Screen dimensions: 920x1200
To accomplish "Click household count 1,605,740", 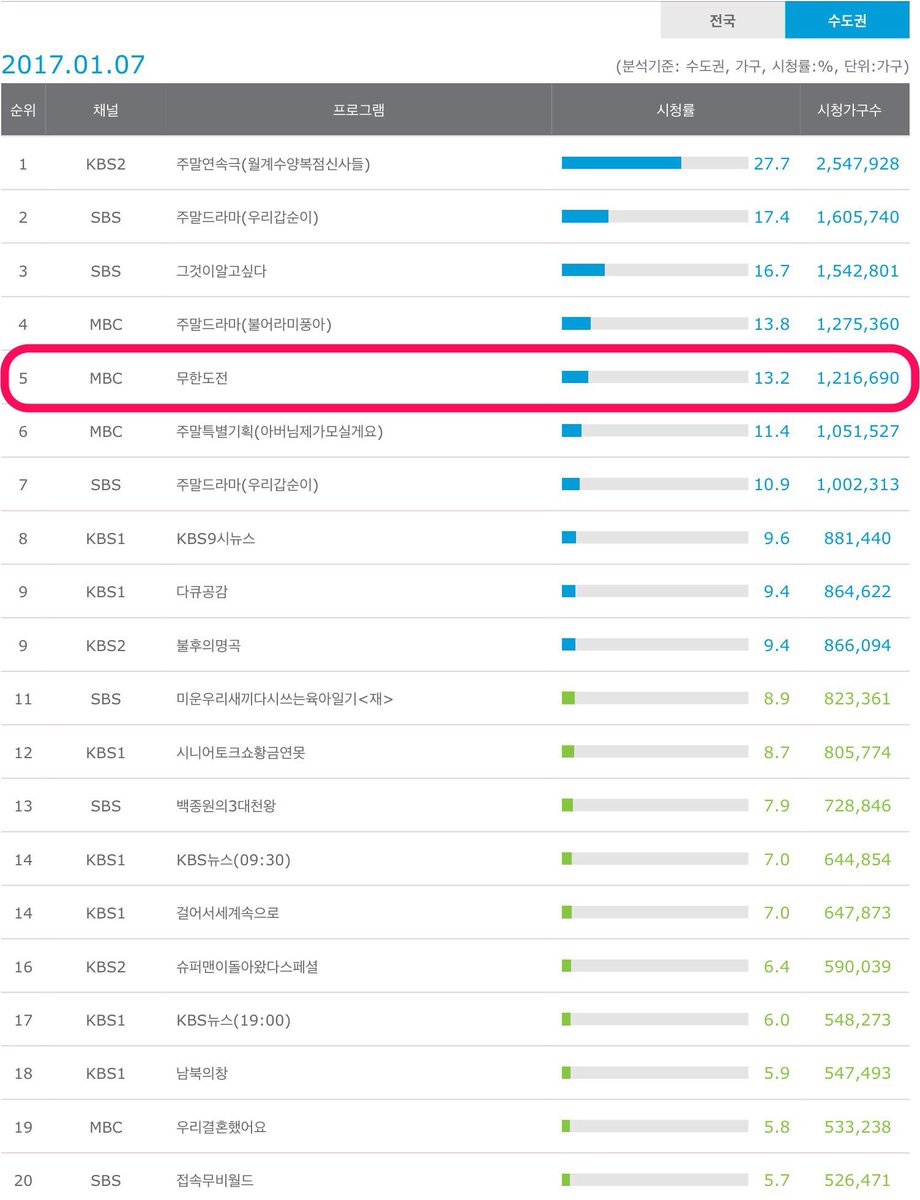I will (857, 217).
